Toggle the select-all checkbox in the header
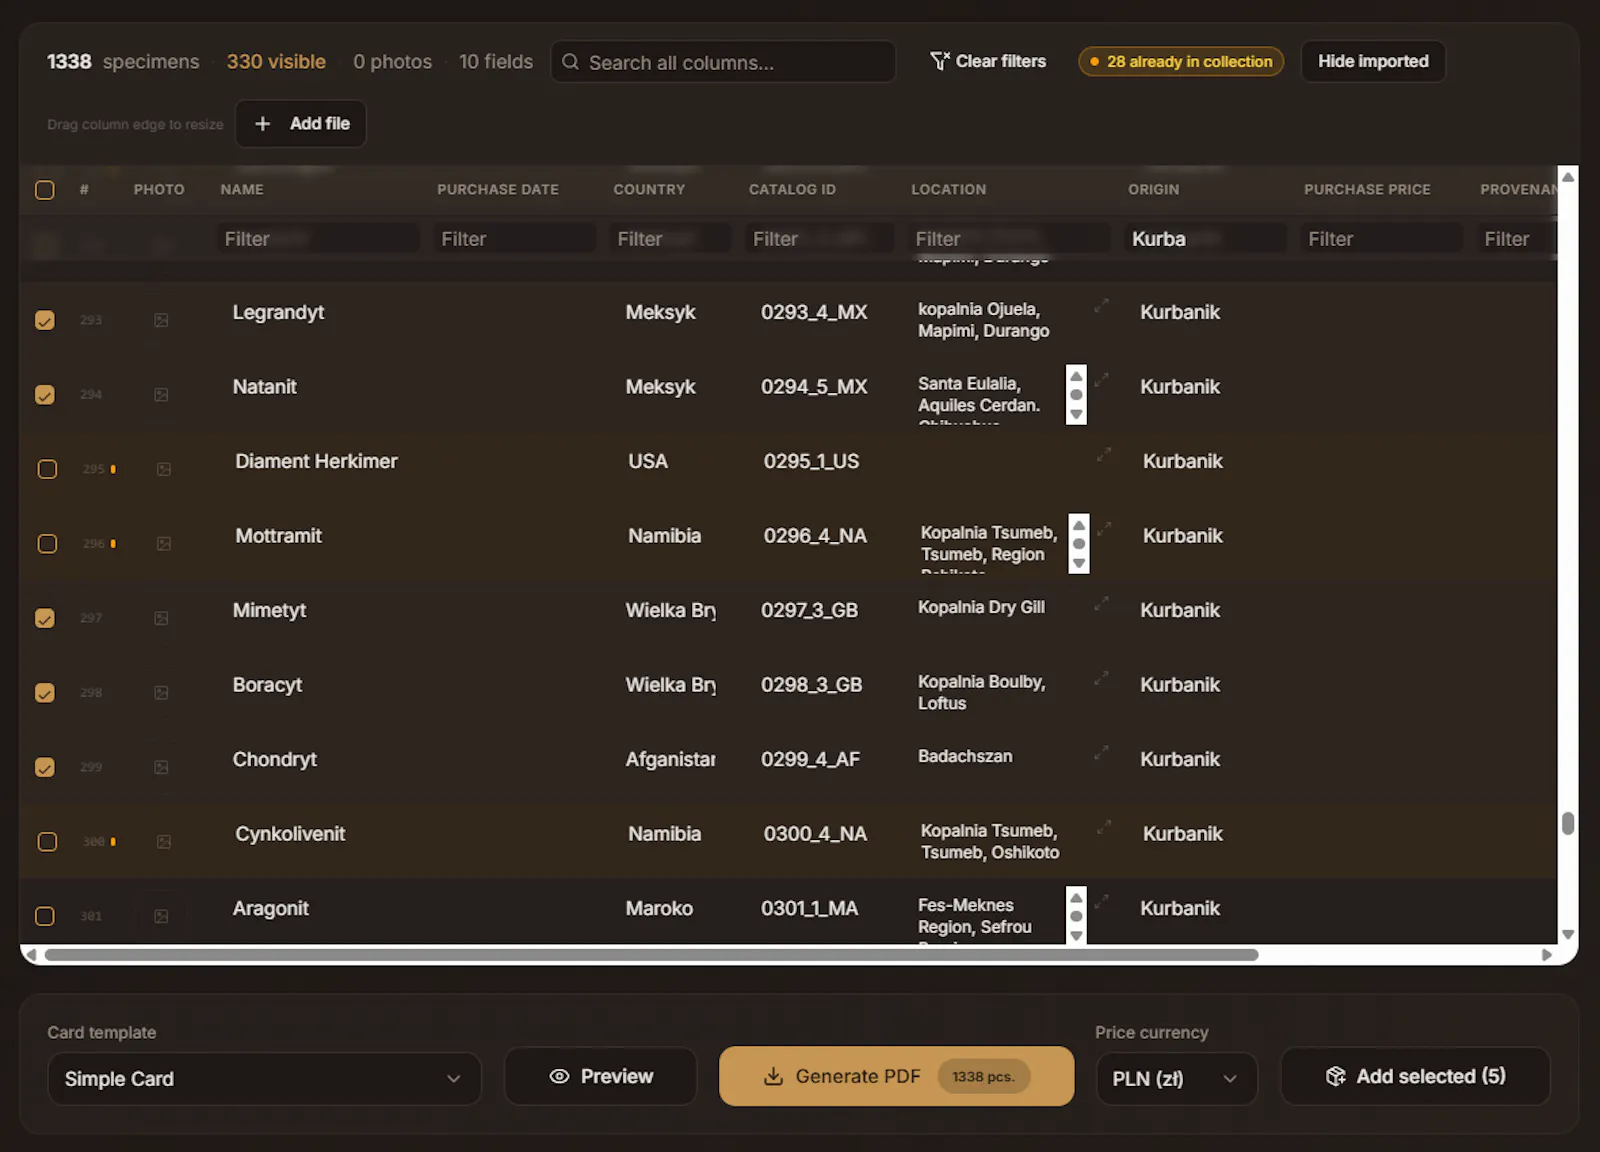This screenshot has height=1152, width=1600. coord(45,190)
